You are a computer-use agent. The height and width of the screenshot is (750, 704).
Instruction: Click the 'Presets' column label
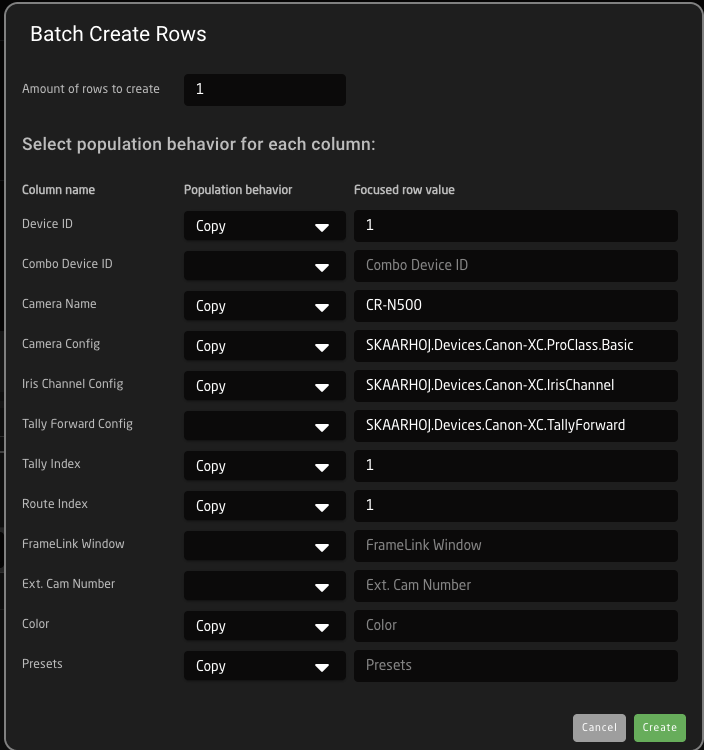click(x=42, y=664)
